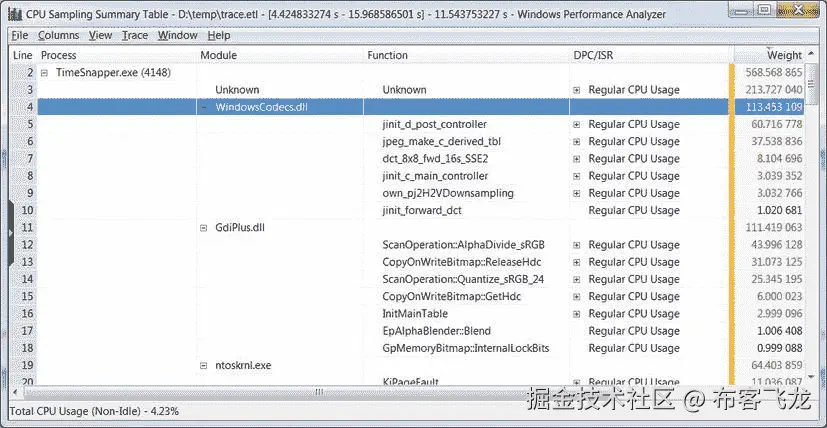The height and width of the screenshot is (428, 827).
Task: Select the GpMemoryBitmap::InternalLockBits function cell
Action: point(466,348)
